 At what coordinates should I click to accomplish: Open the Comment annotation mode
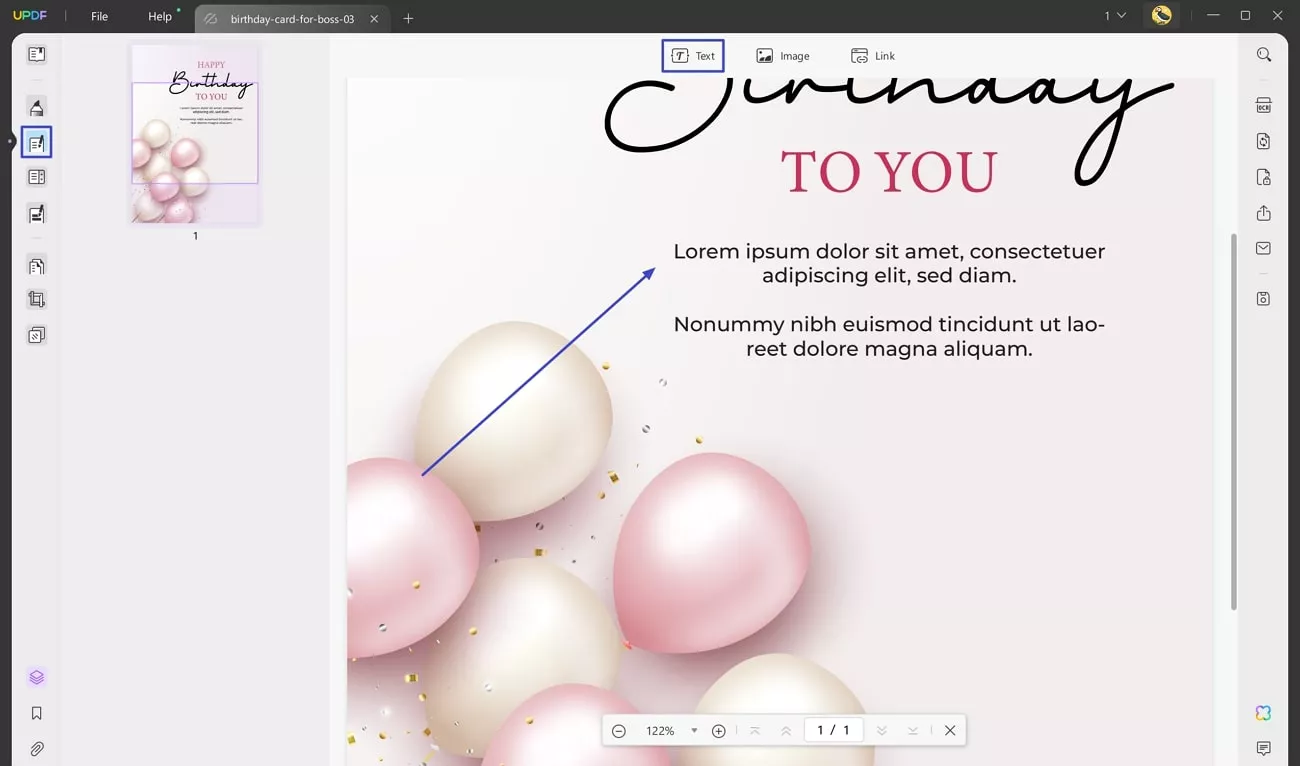coord(36,106)
